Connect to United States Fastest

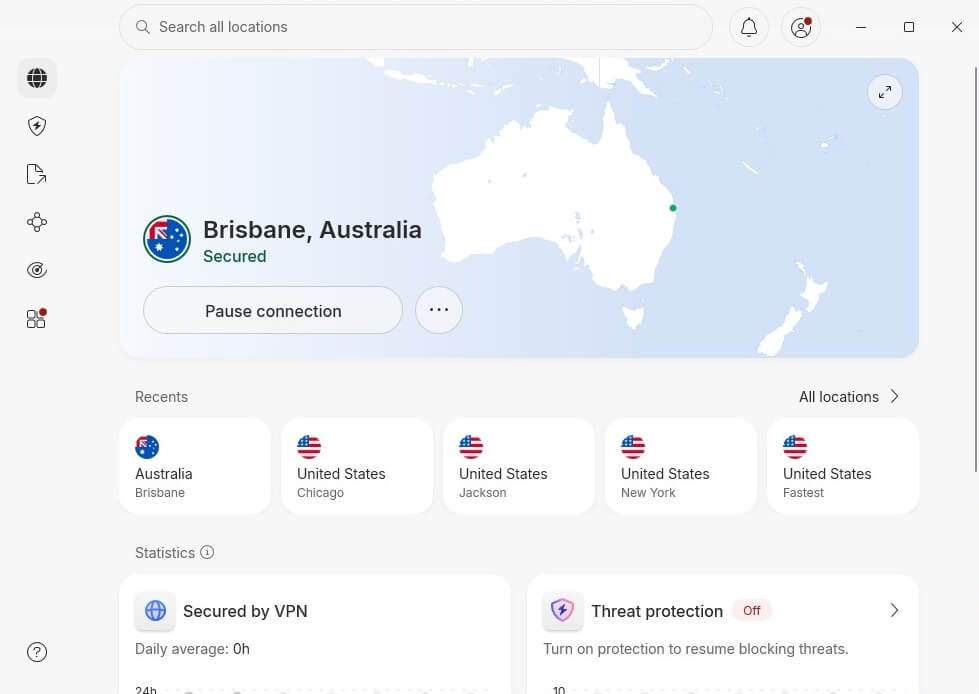[x=843, y=466]
